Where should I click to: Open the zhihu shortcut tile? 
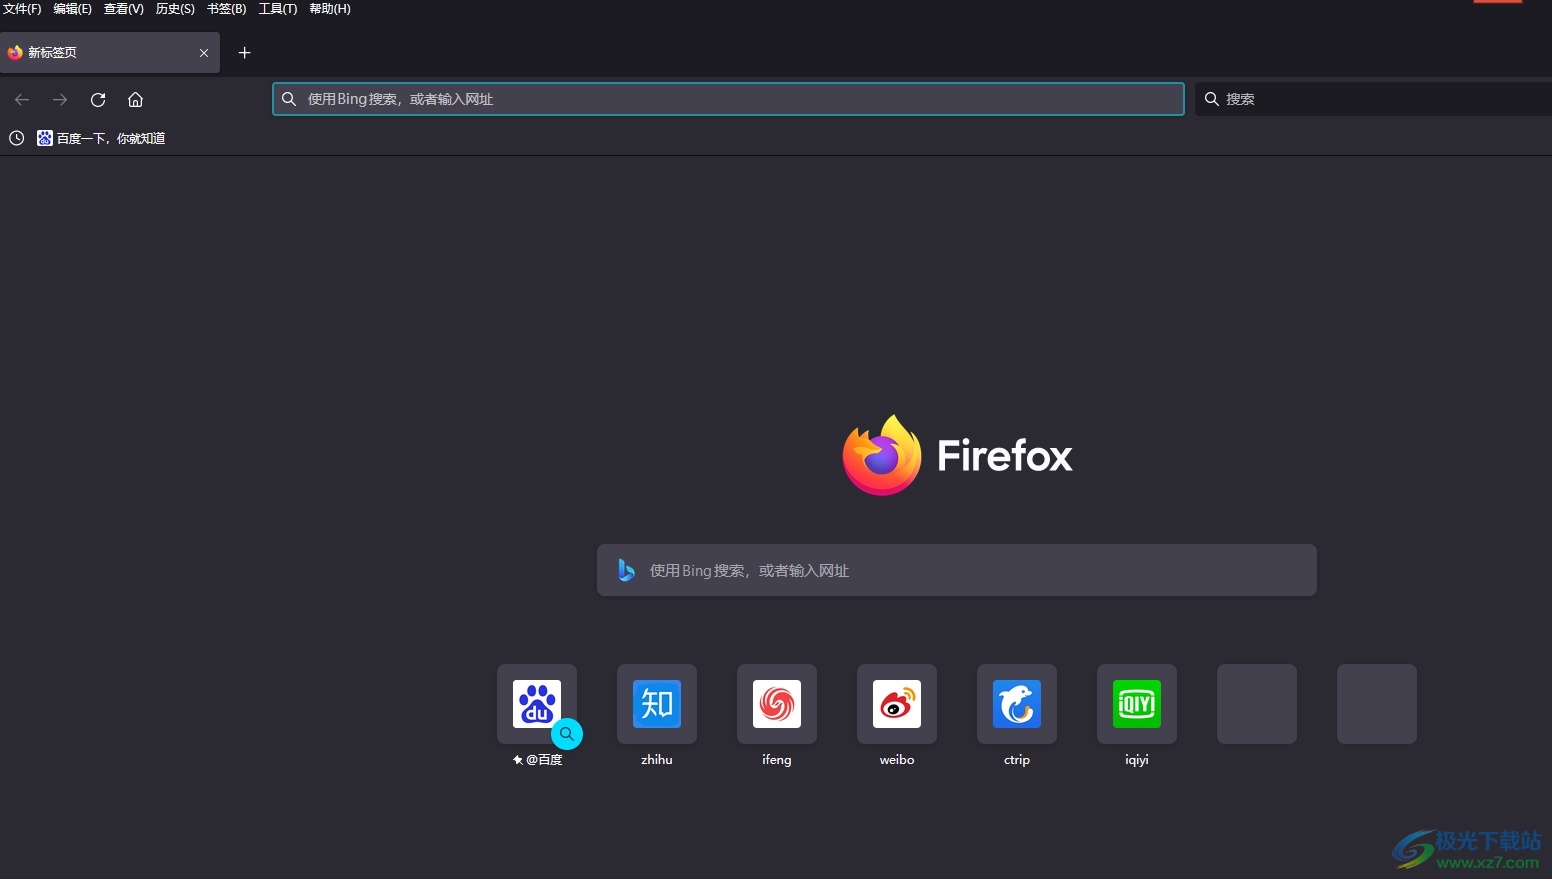[657, 704]
